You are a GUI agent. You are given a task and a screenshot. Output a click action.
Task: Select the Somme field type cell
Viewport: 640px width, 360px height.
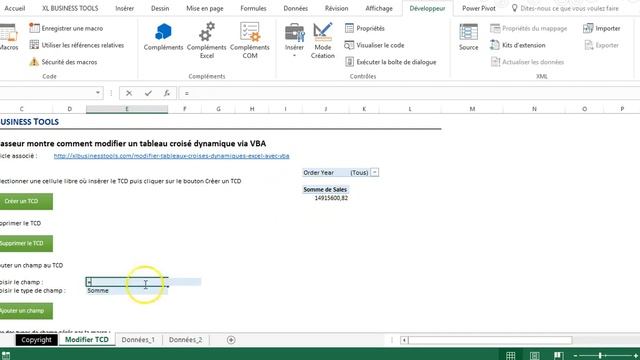click(x=127, y=291)
